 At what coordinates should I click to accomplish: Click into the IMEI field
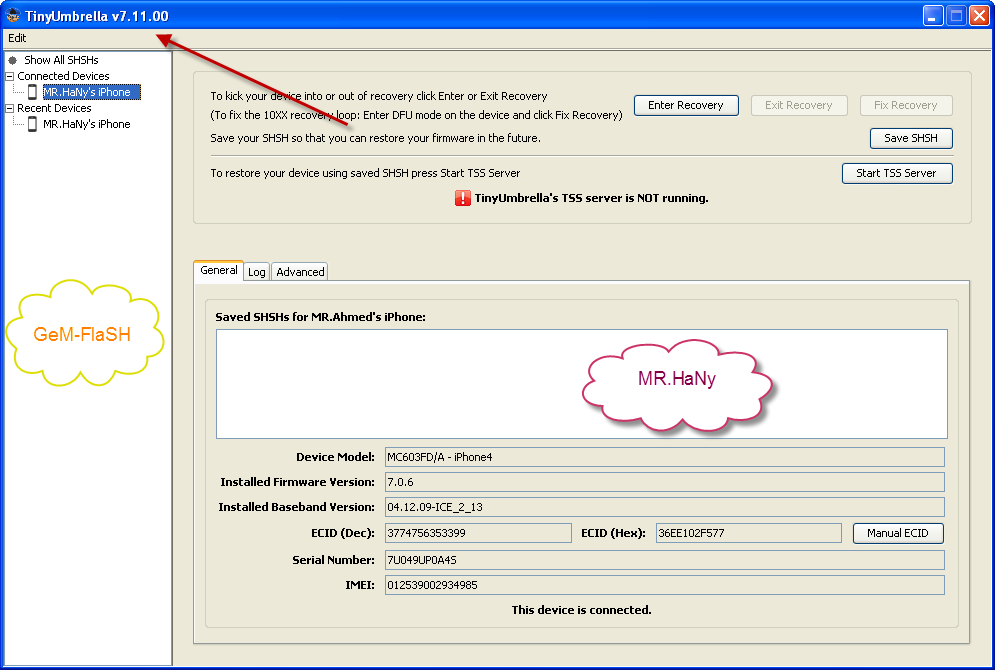pos(664,584)
